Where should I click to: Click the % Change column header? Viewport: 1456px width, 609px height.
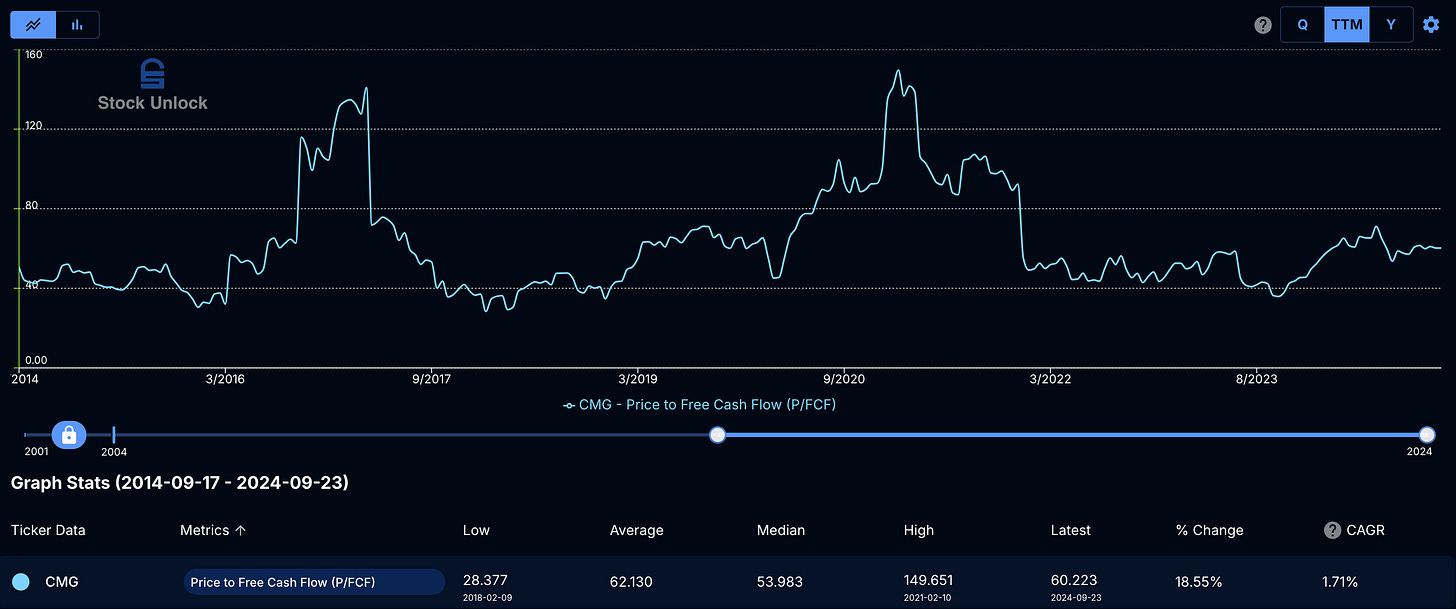pos(1210,530)
